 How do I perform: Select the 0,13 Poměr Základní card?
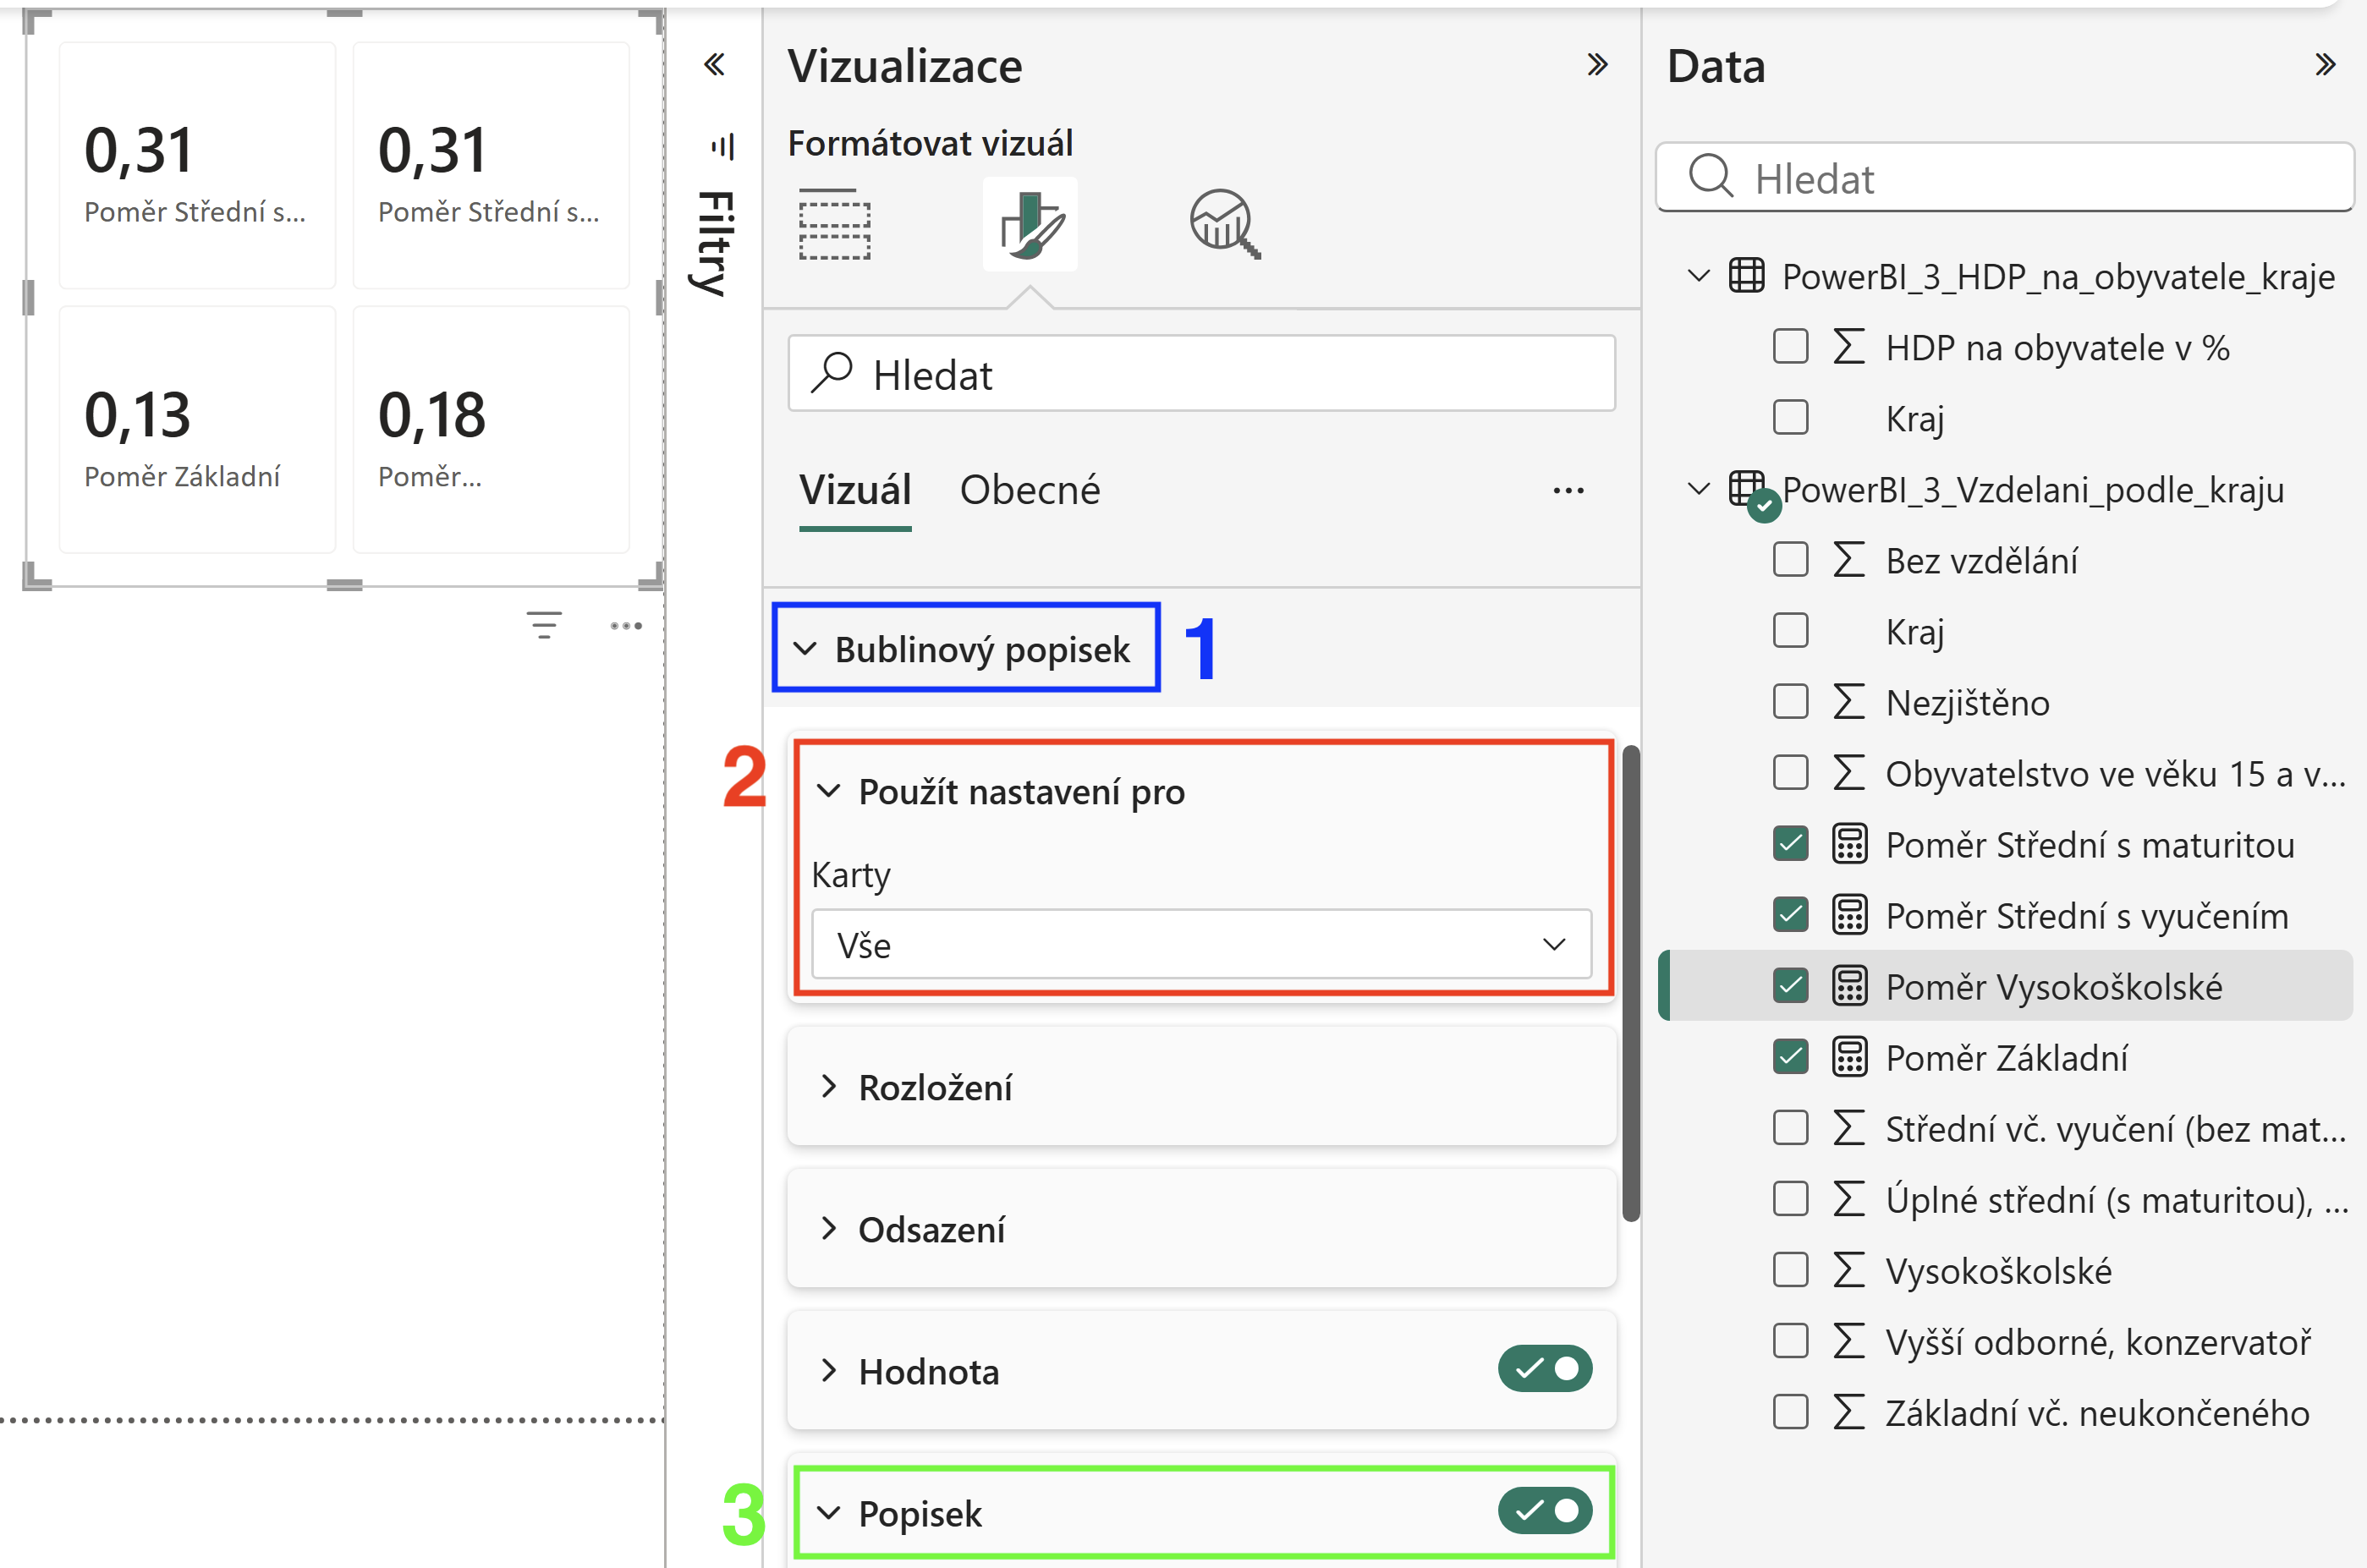197,430
